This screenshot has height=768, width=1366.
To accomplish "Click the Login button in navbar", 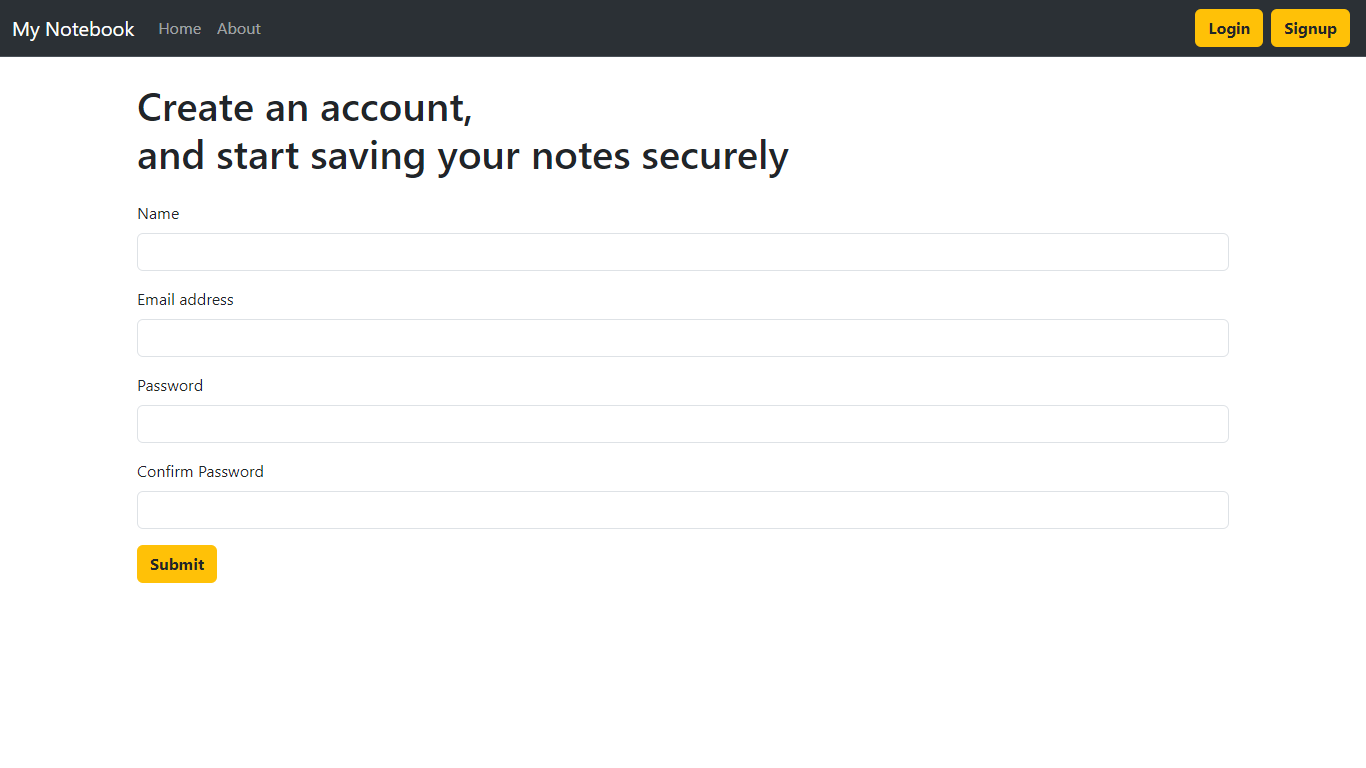I will [x=1229, y=28].
